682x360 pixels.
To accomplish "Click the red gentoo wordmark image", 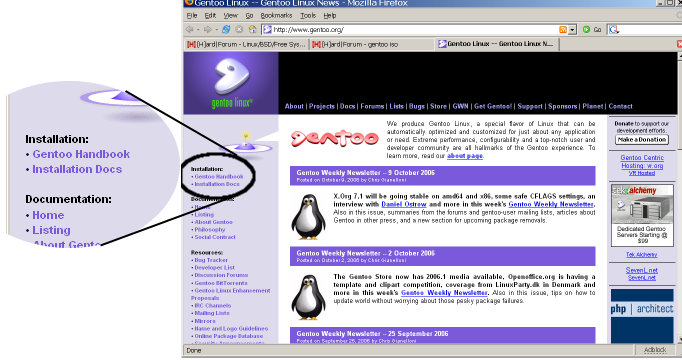I will coord(335,138).
